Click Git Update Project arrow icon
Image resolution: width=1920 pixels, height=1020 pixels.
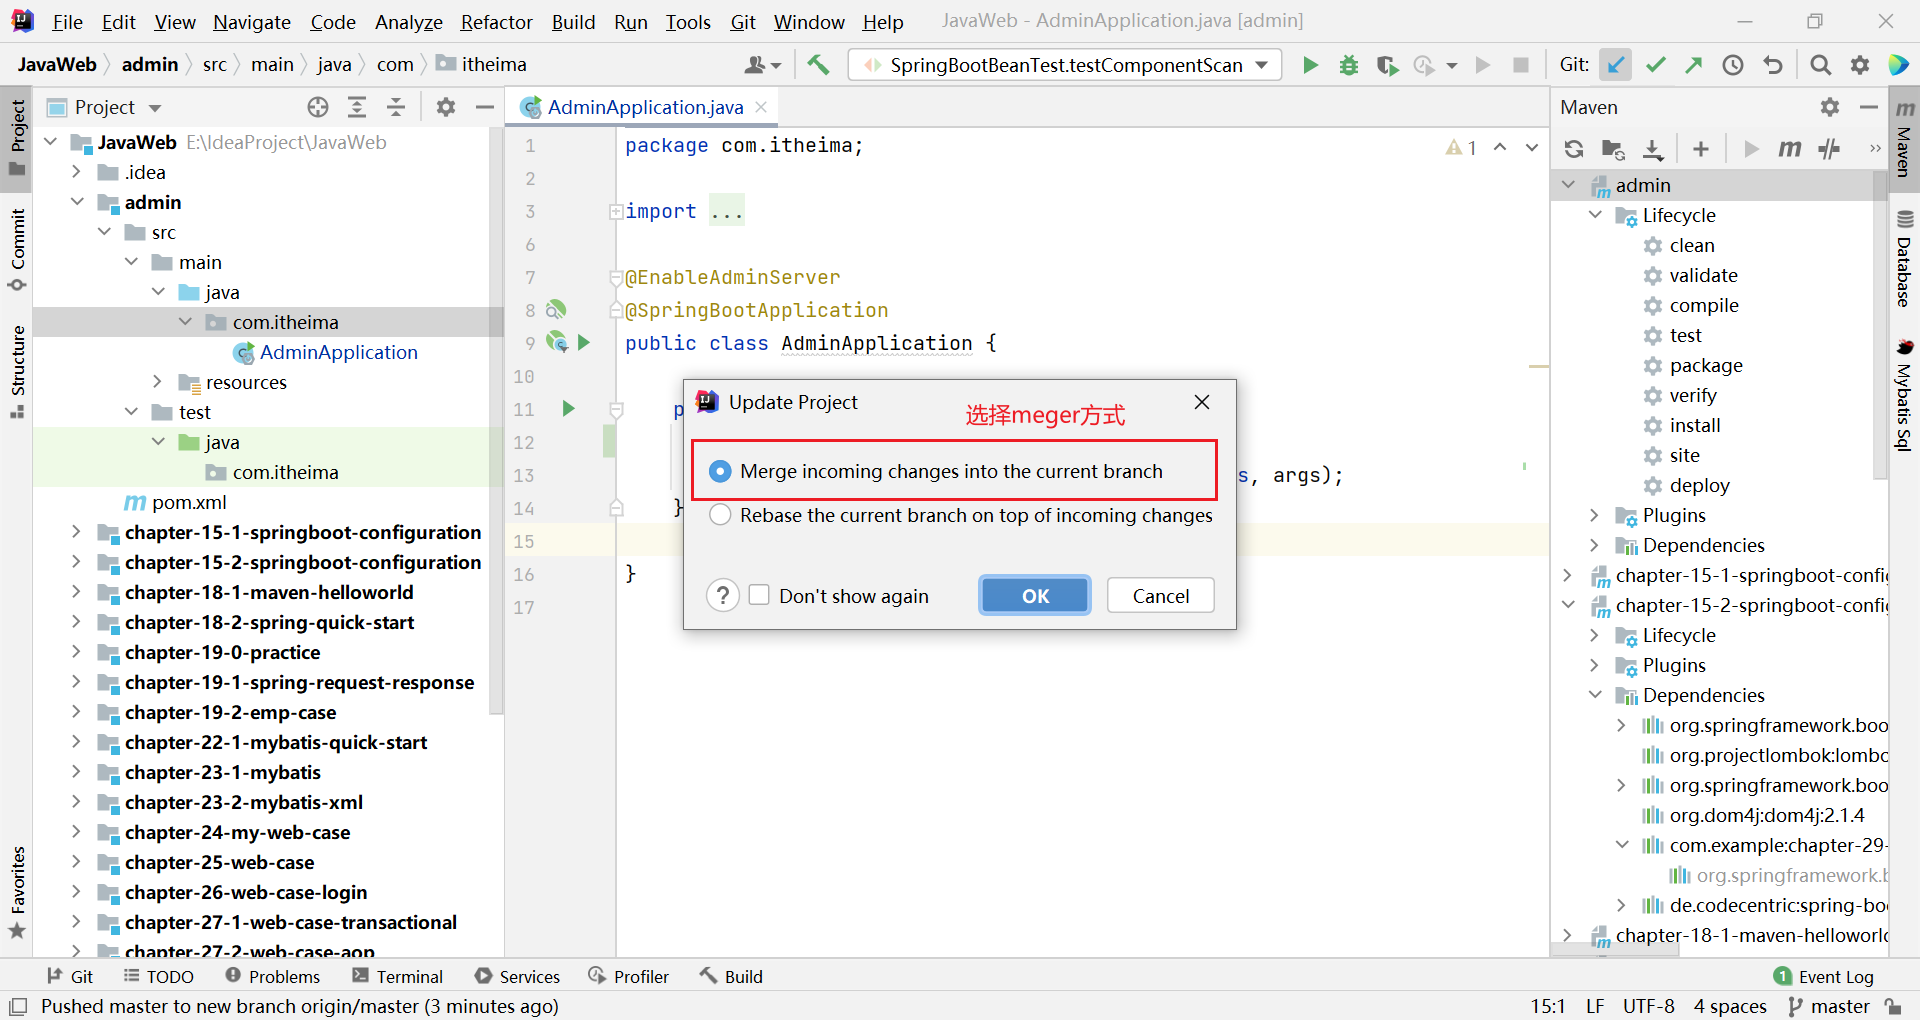(x=1616, y=65)
